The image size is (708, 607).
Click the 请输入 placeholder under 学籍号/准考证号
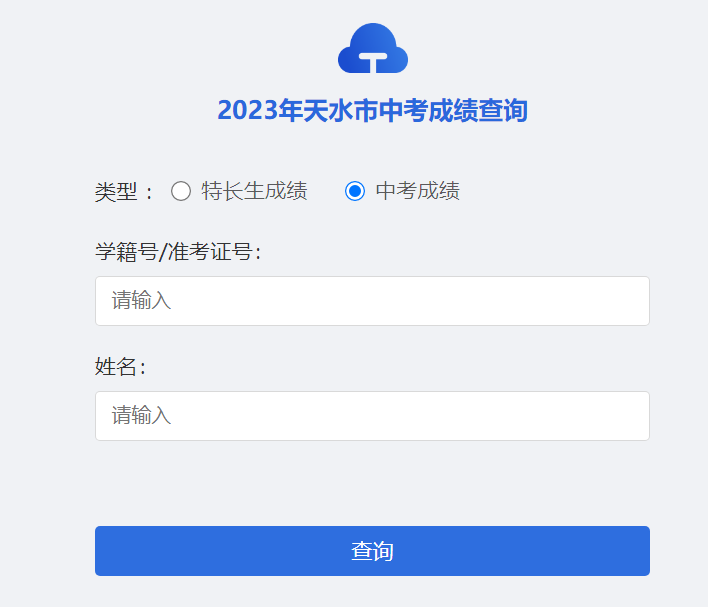(141, 301)
